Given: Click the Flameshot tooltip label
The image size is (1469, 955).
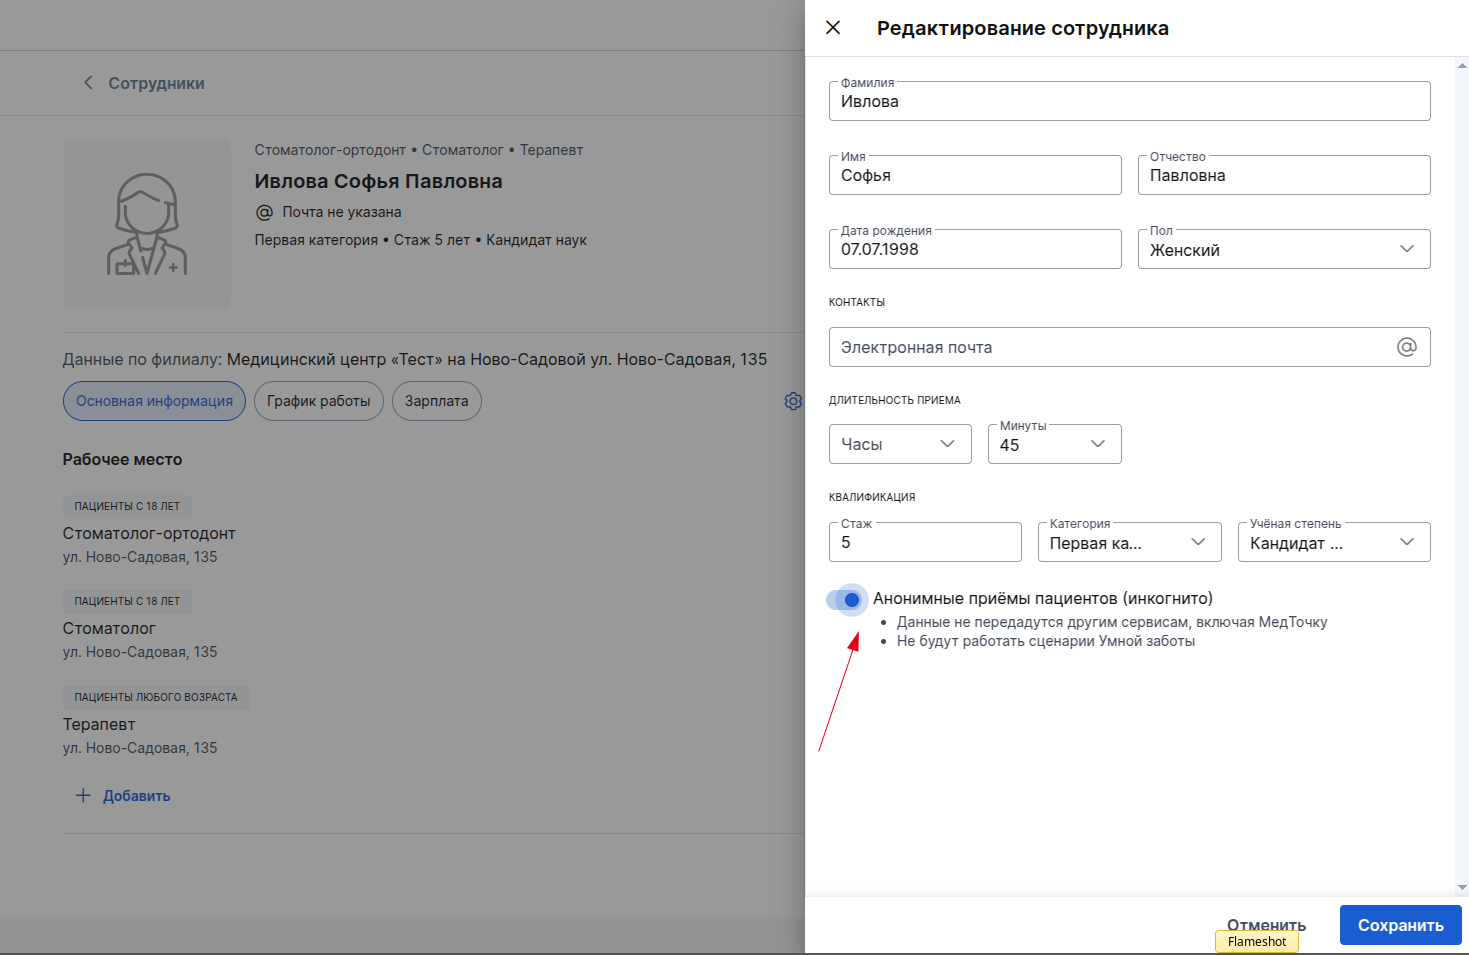Looking at the screenshot, I should [x=1257, y=941].
